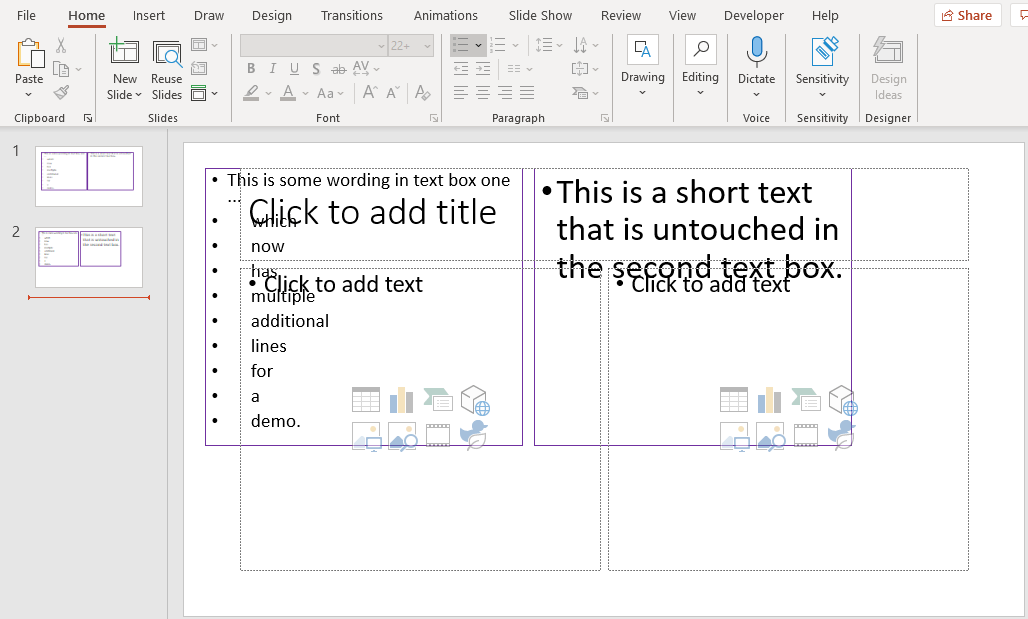Click the Copy icon in Clipboard group

pyautogui.click(x=61, y=69)
